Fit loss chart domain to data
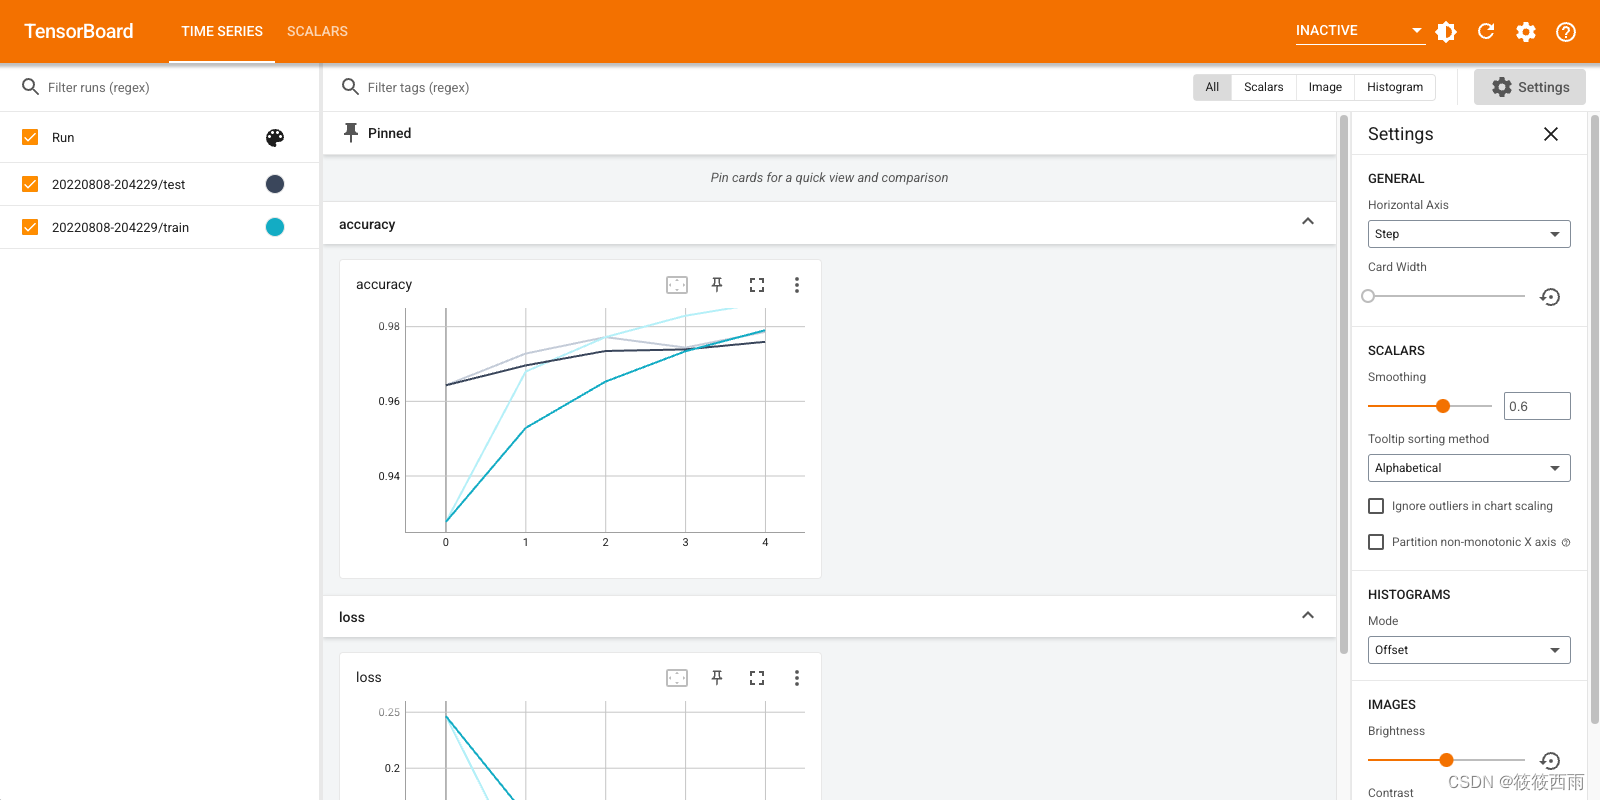1600x800 pixels. 677,678
